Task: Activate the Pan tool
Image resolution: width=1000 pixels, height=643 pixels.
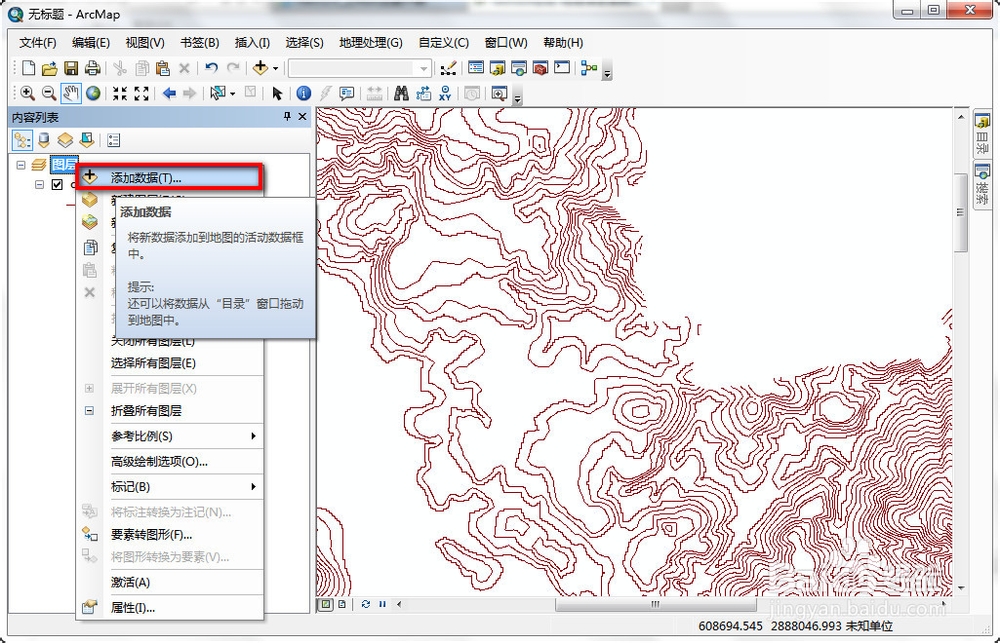Action: coord(70,93)
